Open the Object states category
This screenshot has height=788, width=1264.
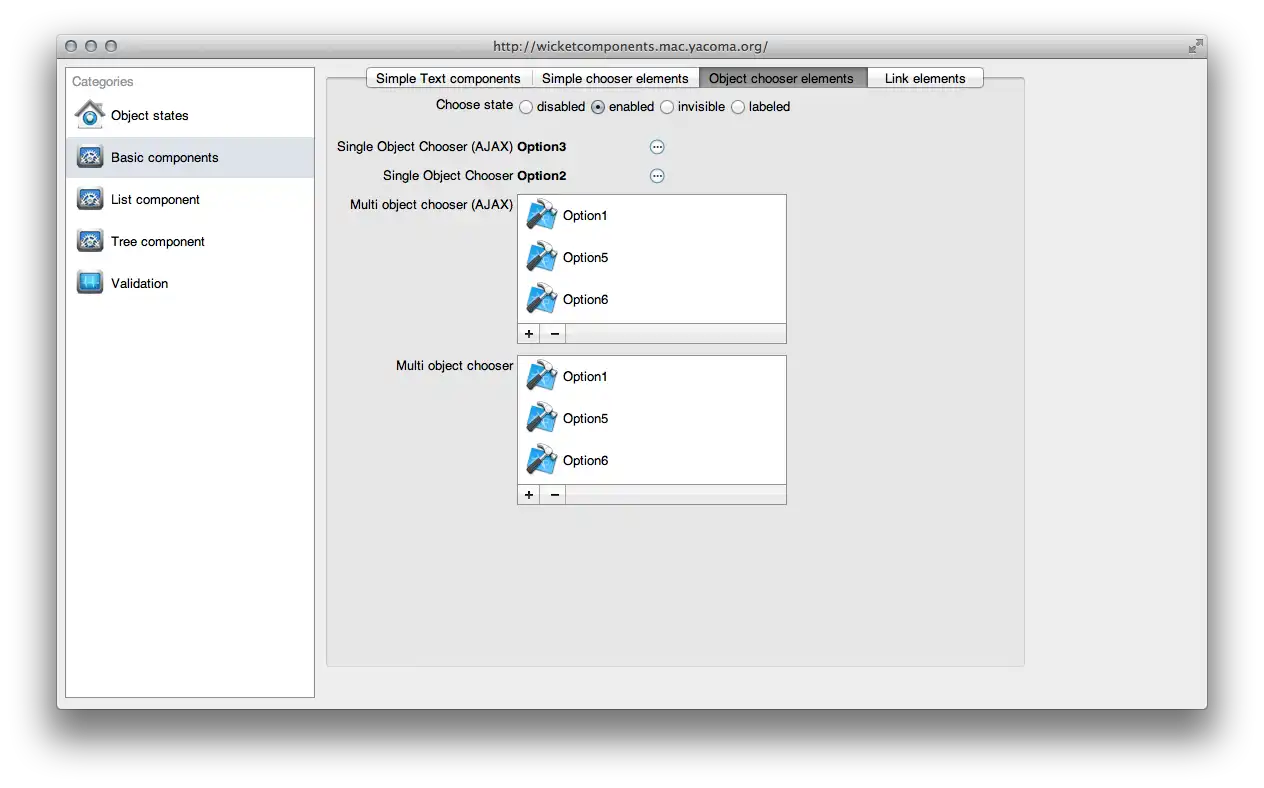(x=190, y=115)
